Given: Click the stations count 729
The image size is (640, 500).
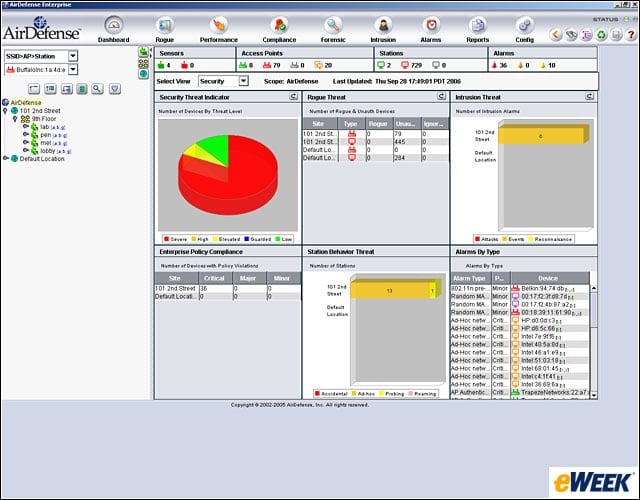Looking at the screenshot, I should tap(416, 65).
